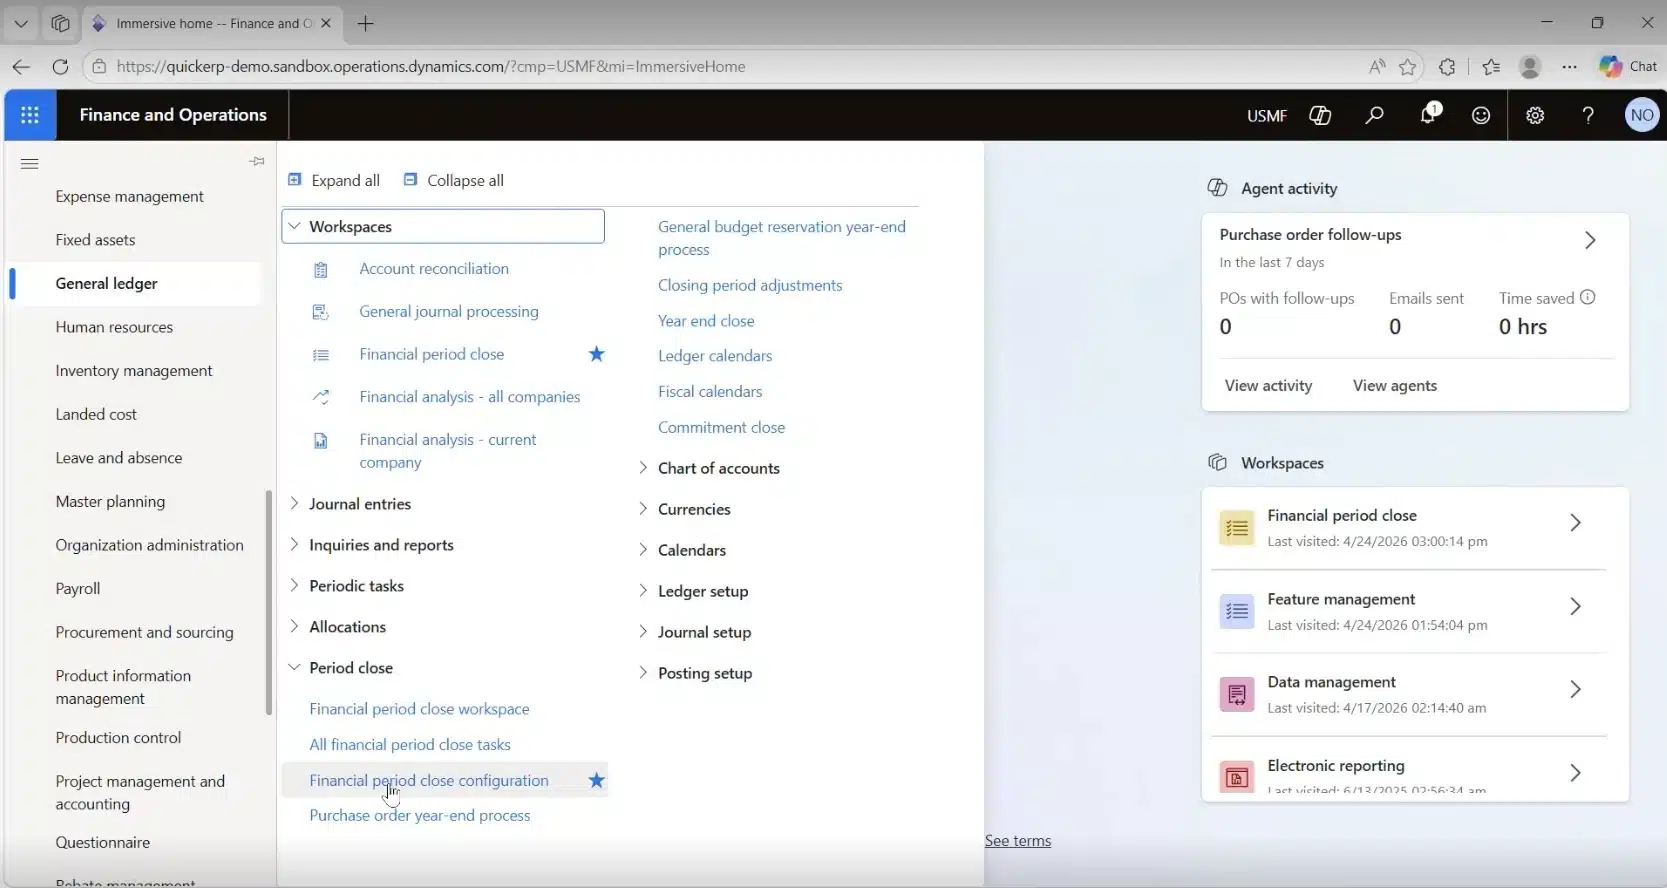Expand the Currencies group

coord(643,509)
